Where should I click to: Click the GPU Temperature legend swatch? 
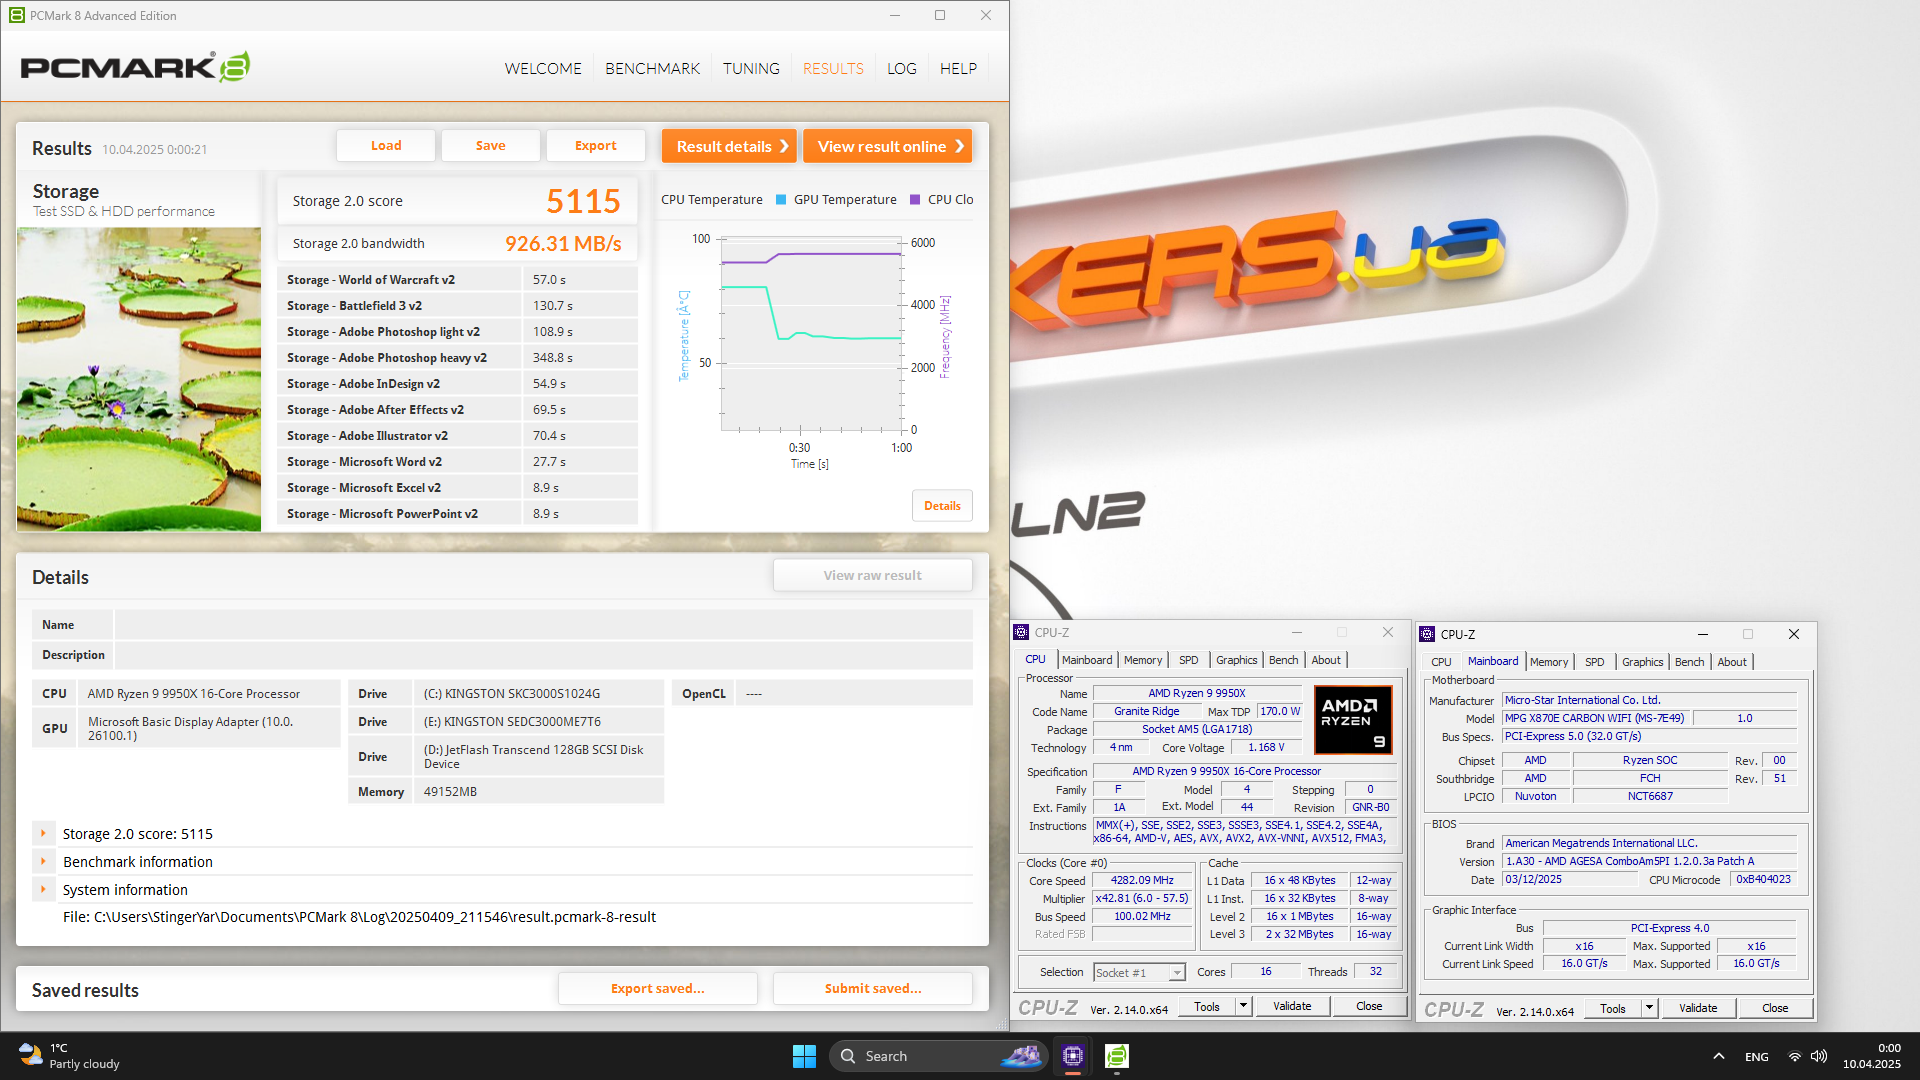pyautogui.click(x=781, y=200)
